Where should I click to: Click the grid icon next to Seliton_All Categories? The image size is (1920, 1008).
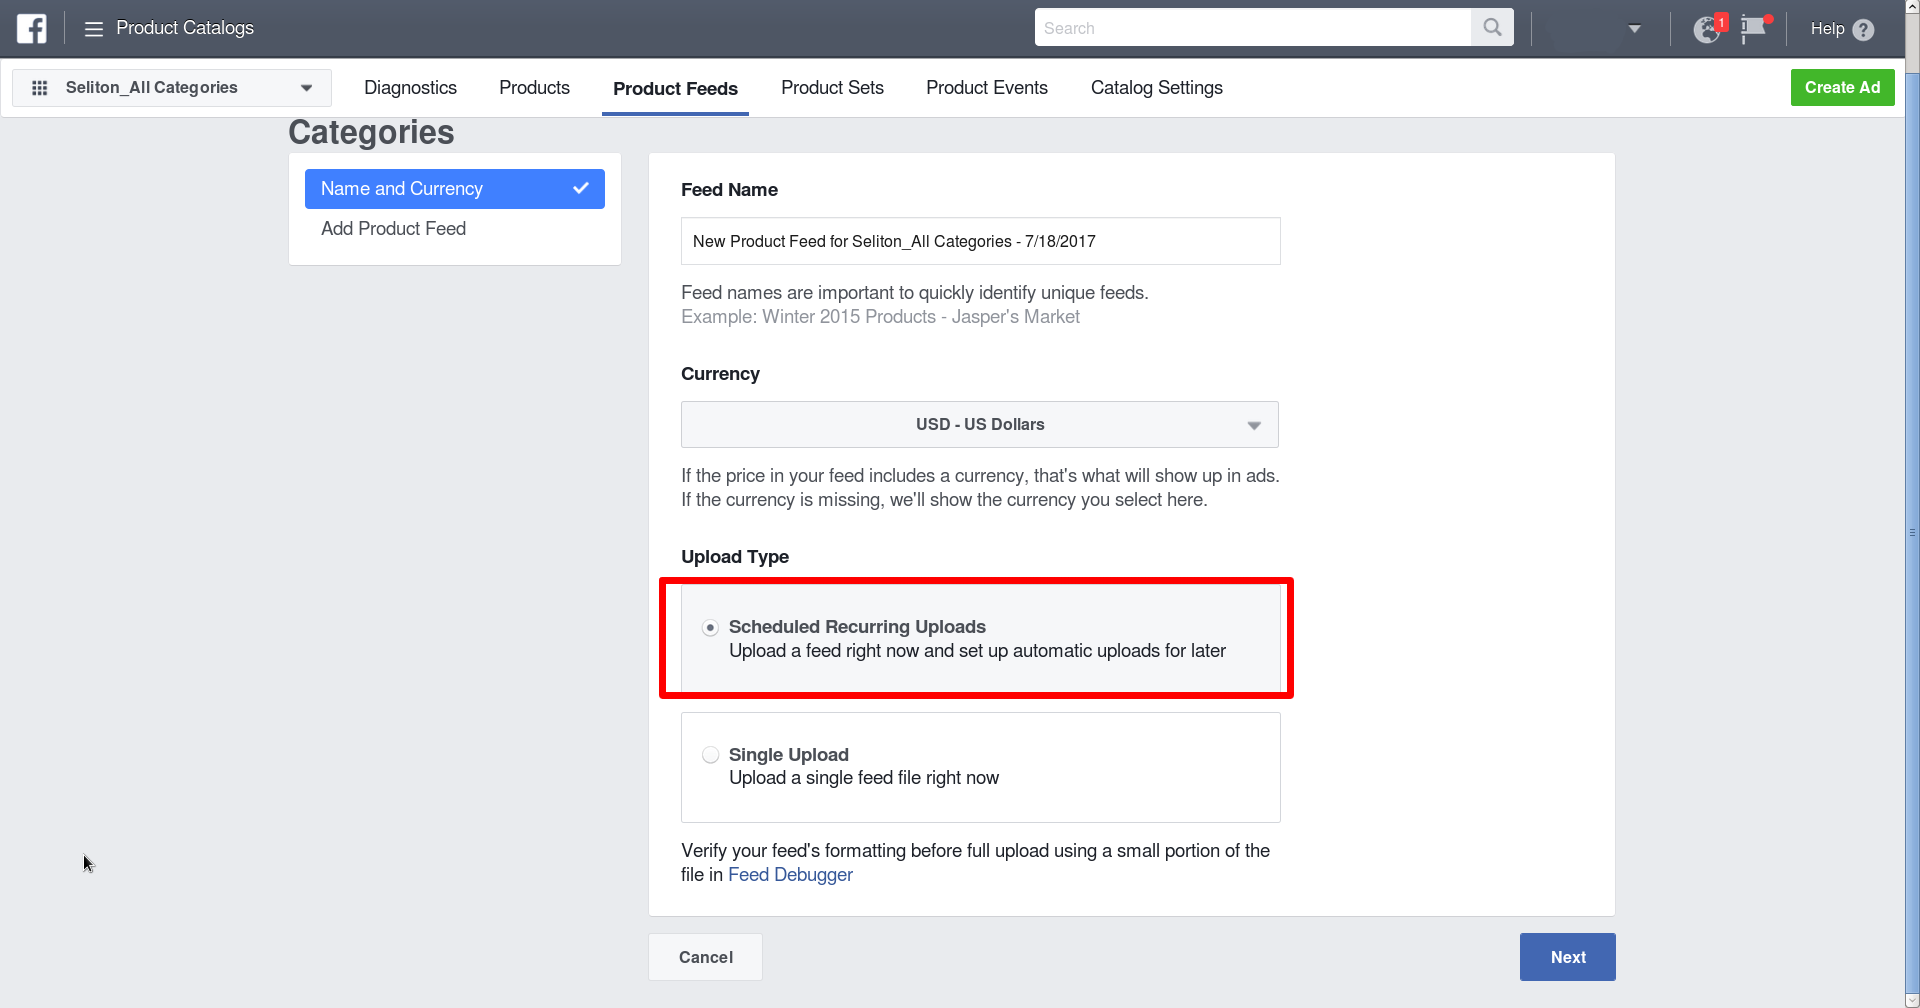[40, 87]
